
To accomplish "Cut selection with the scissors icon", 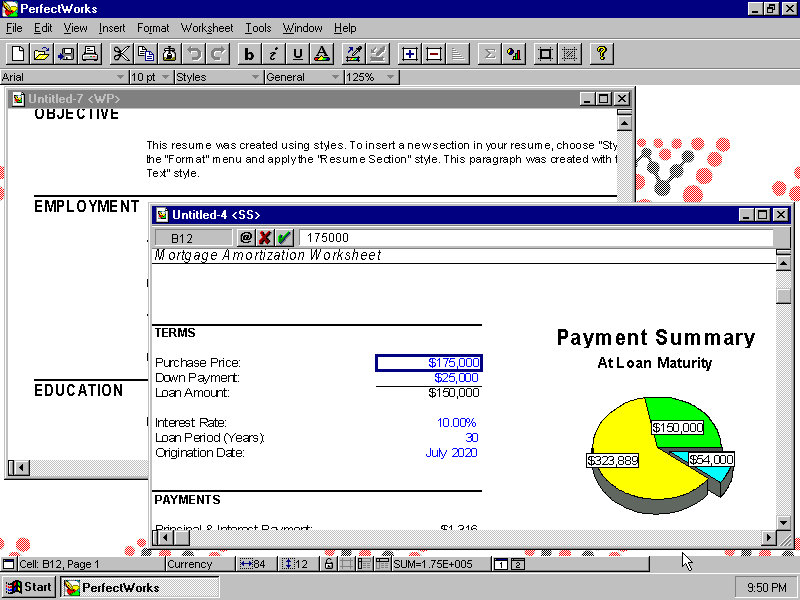I will tap(121, 54).
